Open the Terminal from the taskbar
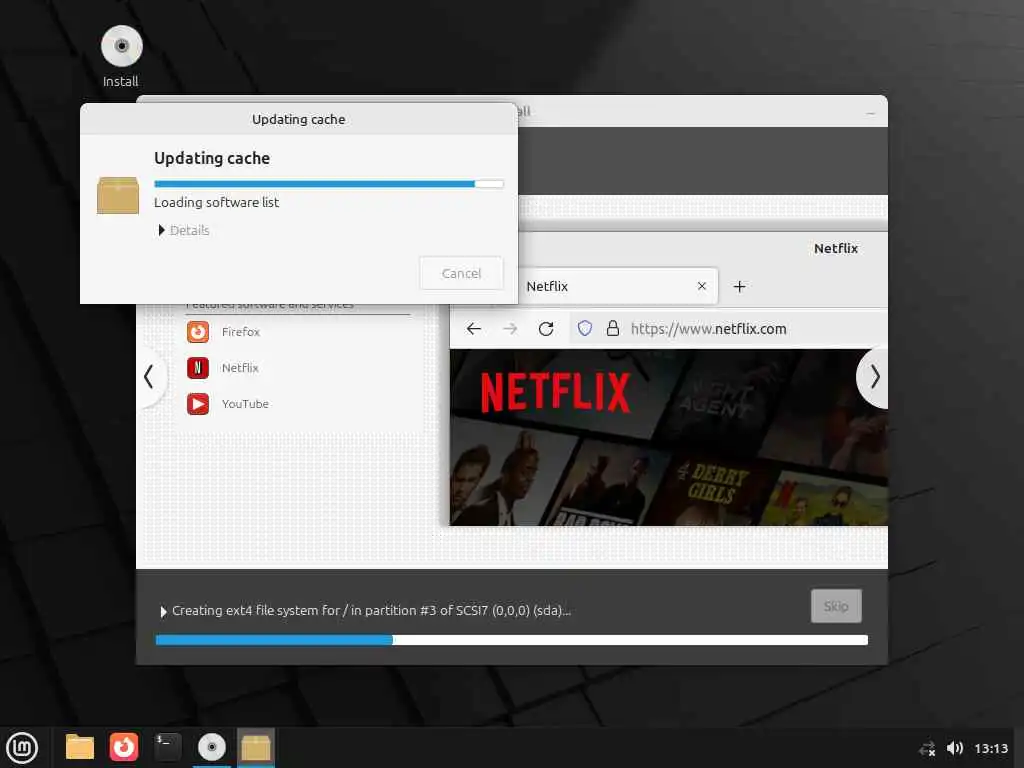 [168, 747]
